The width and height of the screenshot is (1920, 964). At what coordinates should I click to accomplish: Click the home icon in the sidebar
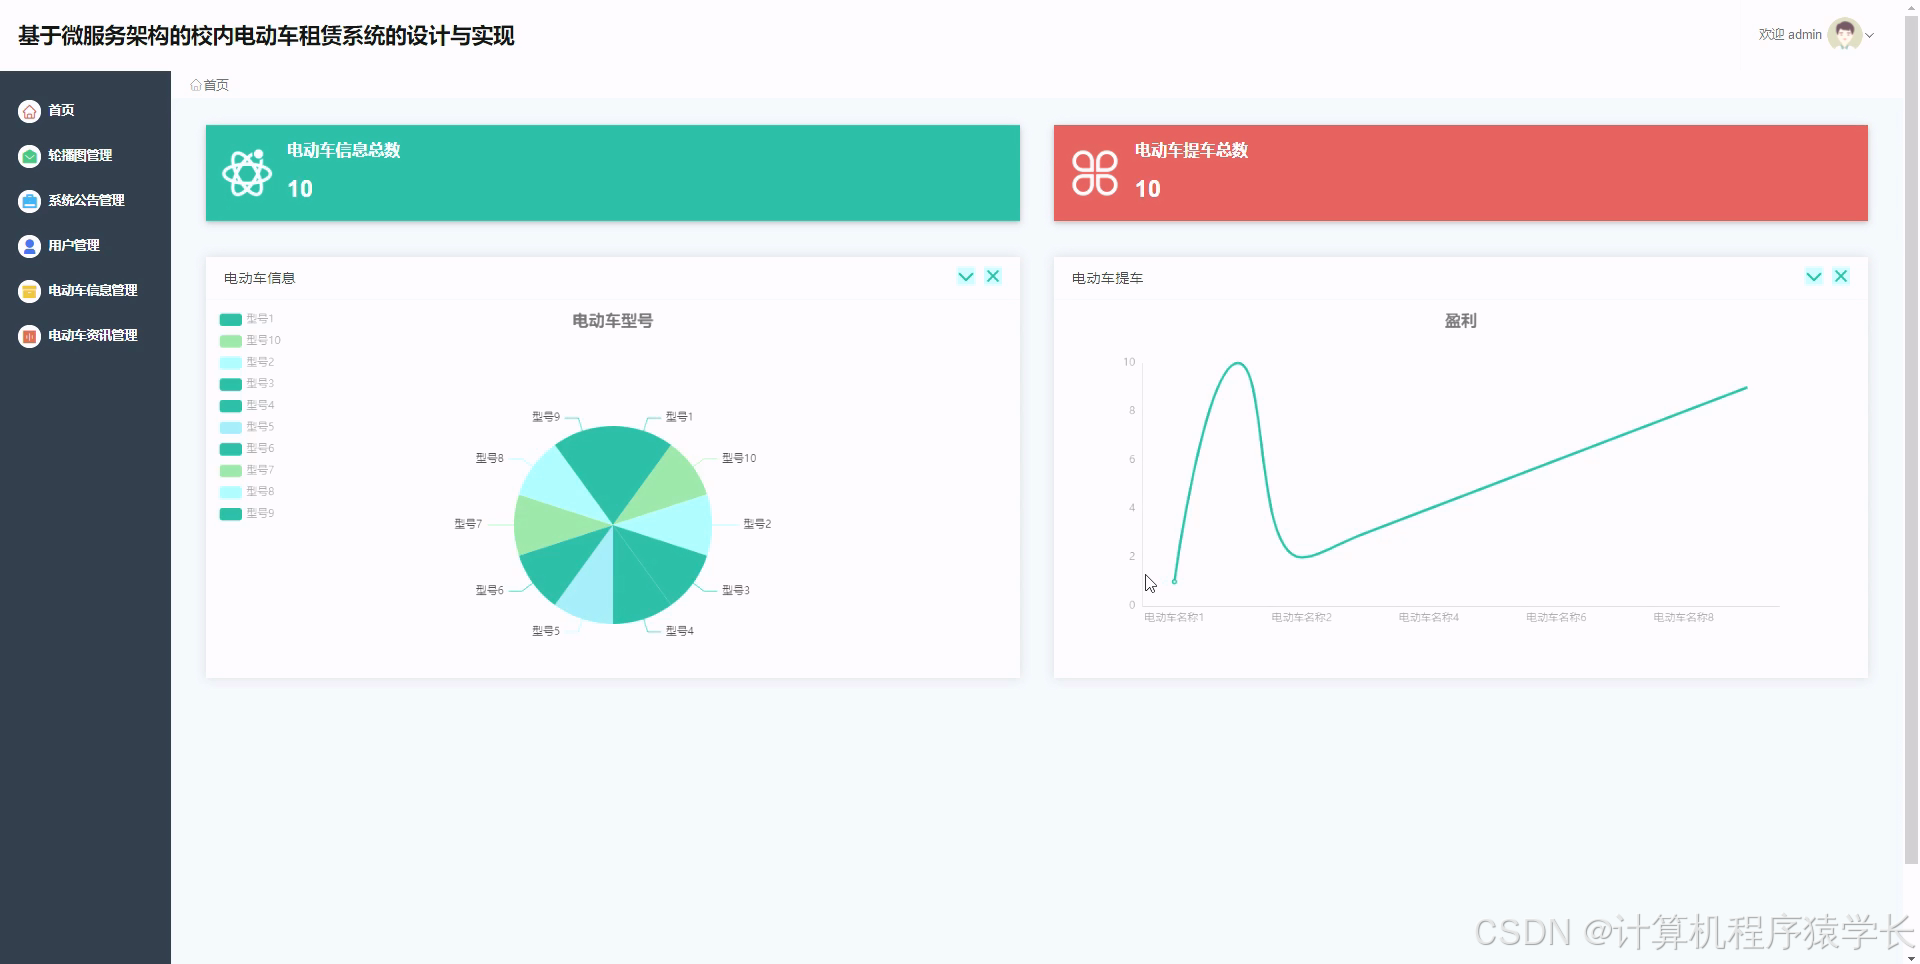(x=30, y=111)
